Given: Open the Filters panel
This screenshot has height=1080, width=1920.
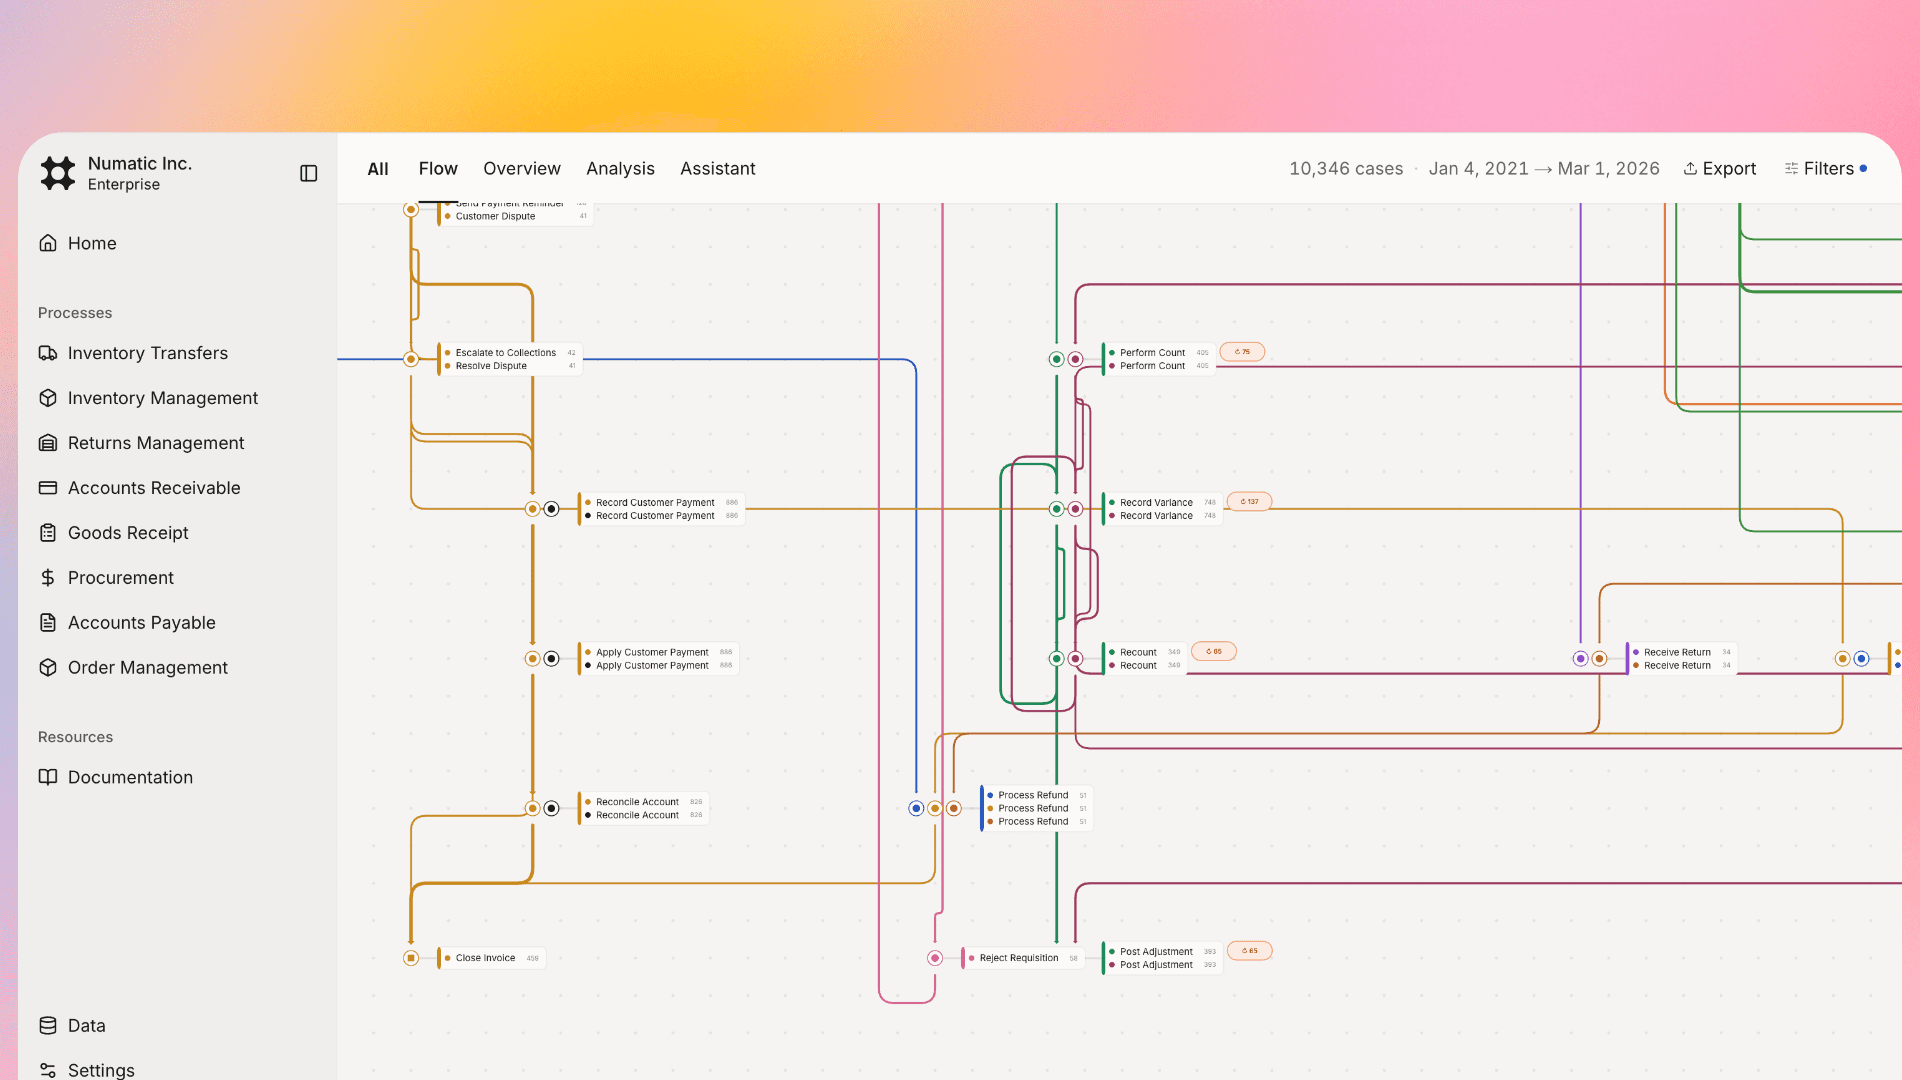Looking at the screenshot, I should (x=1826, y=169).
